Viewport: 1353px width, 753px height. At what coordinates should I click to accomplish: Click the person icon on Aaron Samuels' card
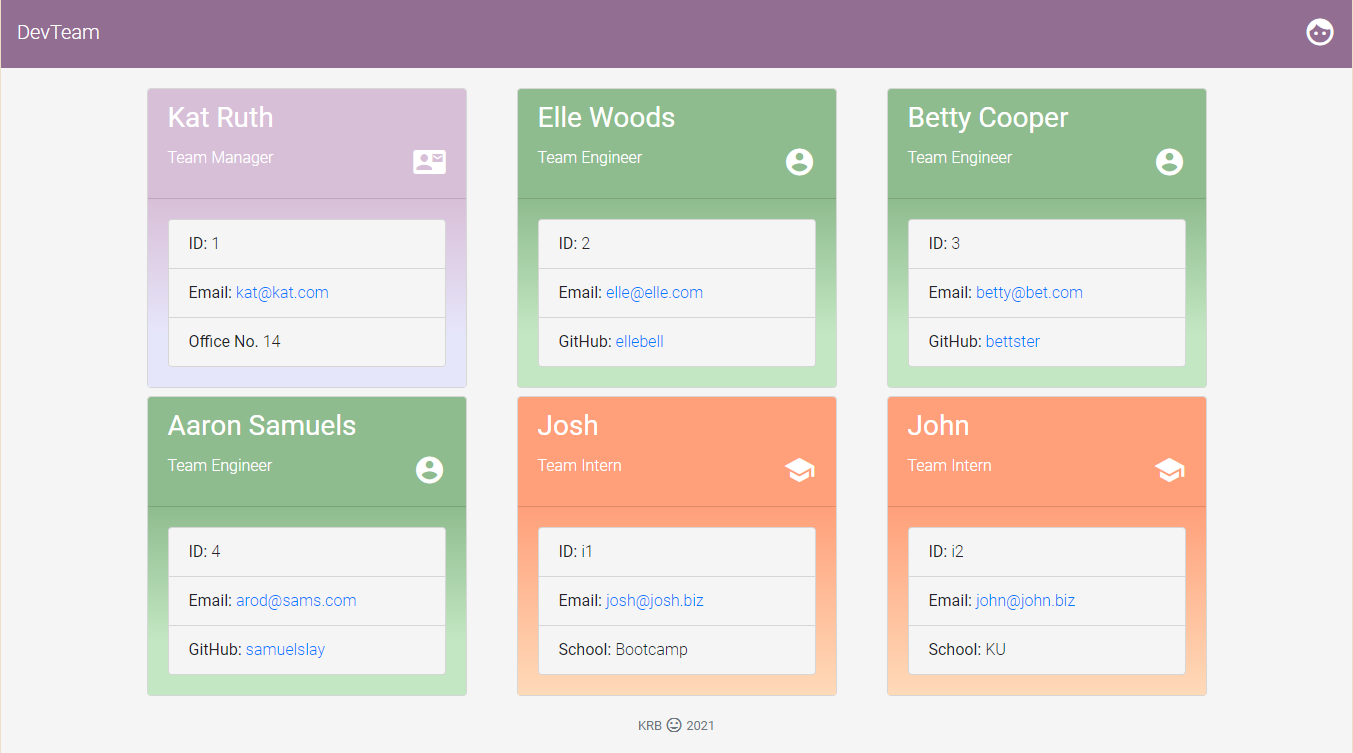coord(429,470)
